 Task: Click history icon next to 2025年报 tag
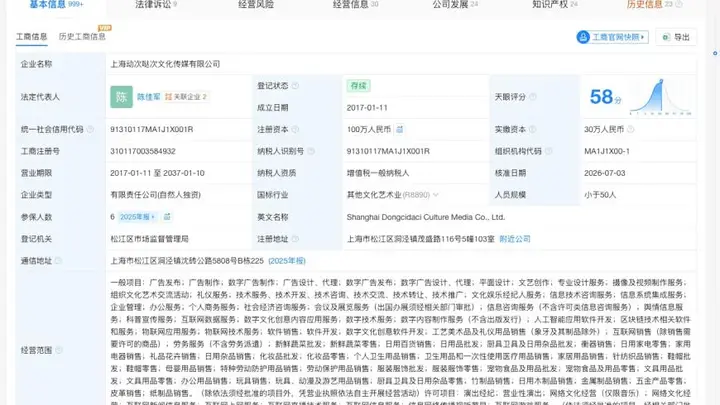(167, 217)
